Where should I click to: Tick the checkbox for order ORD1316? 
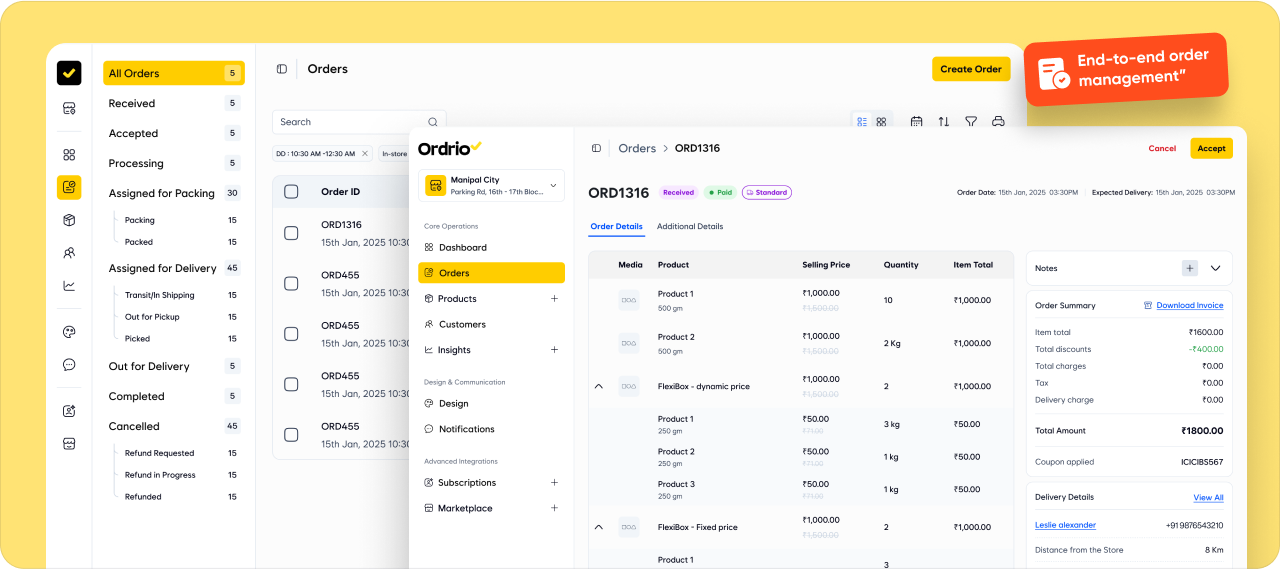tap(291, 233)
